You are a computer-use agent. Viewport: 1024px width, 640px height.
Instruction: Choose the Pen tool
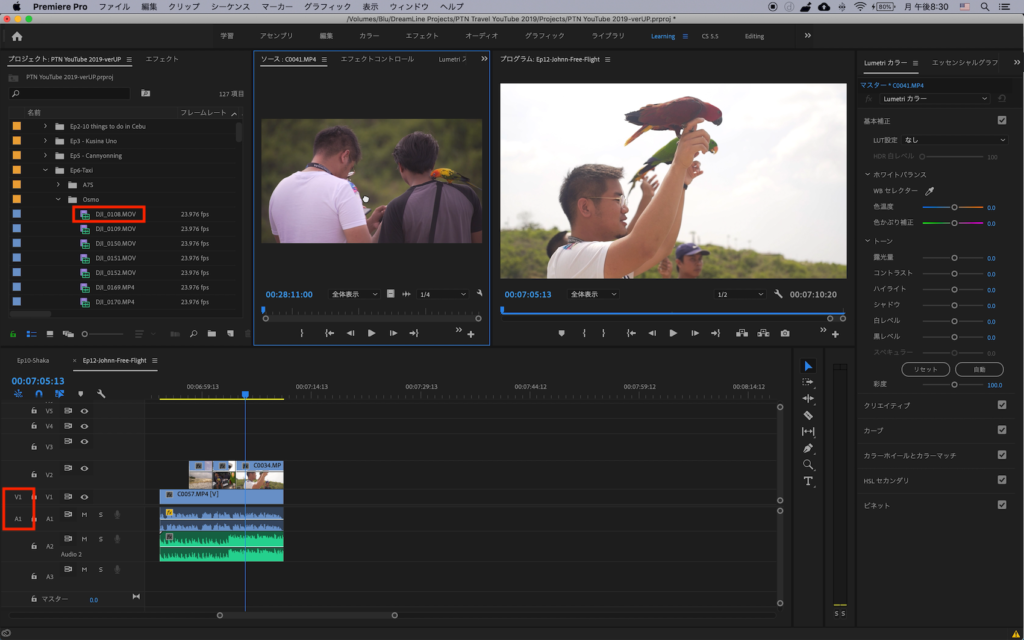tap(808, 448)
